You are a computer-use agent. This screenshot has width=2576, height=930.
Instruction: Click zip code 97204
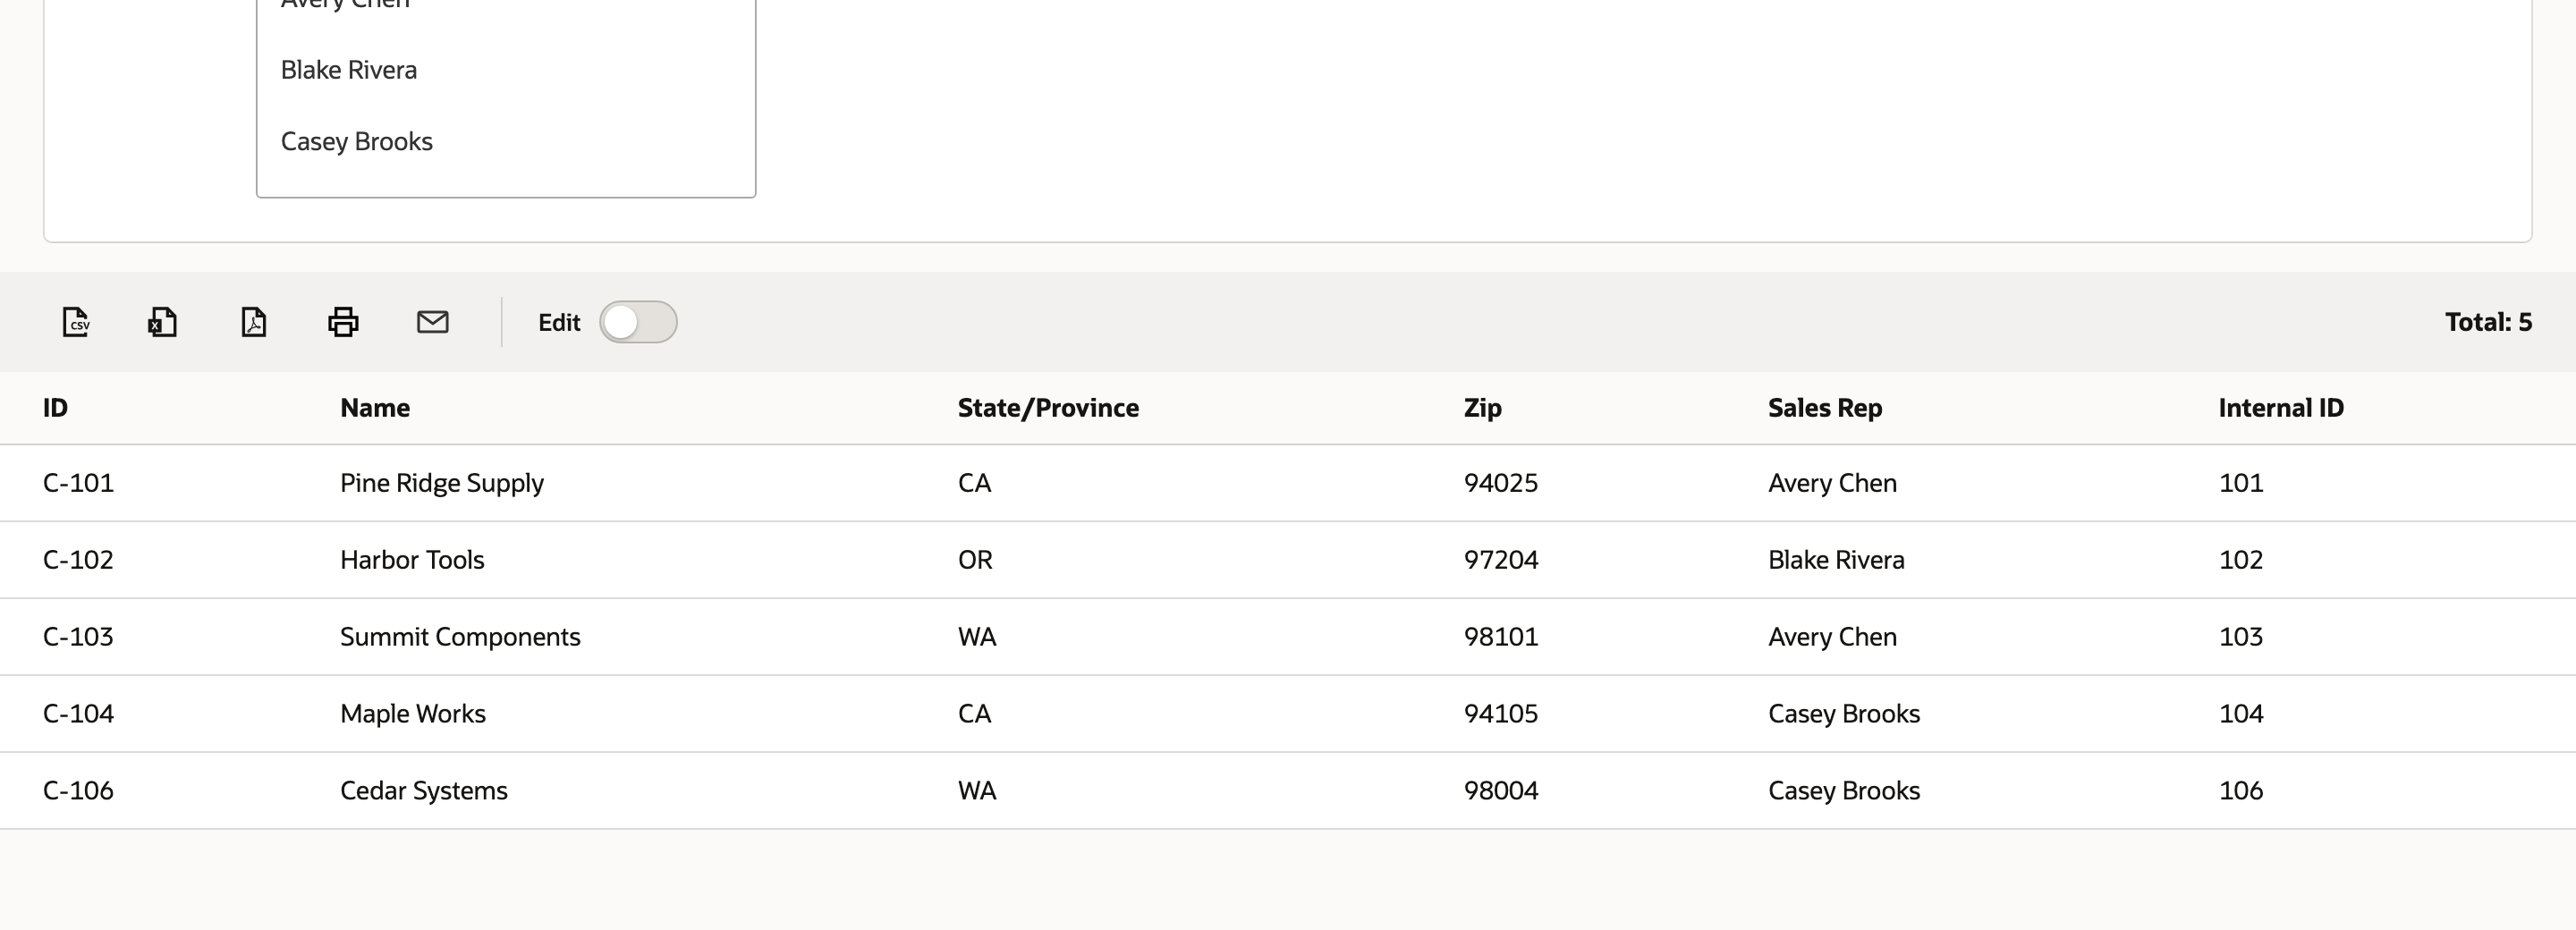click(1501, 560)
